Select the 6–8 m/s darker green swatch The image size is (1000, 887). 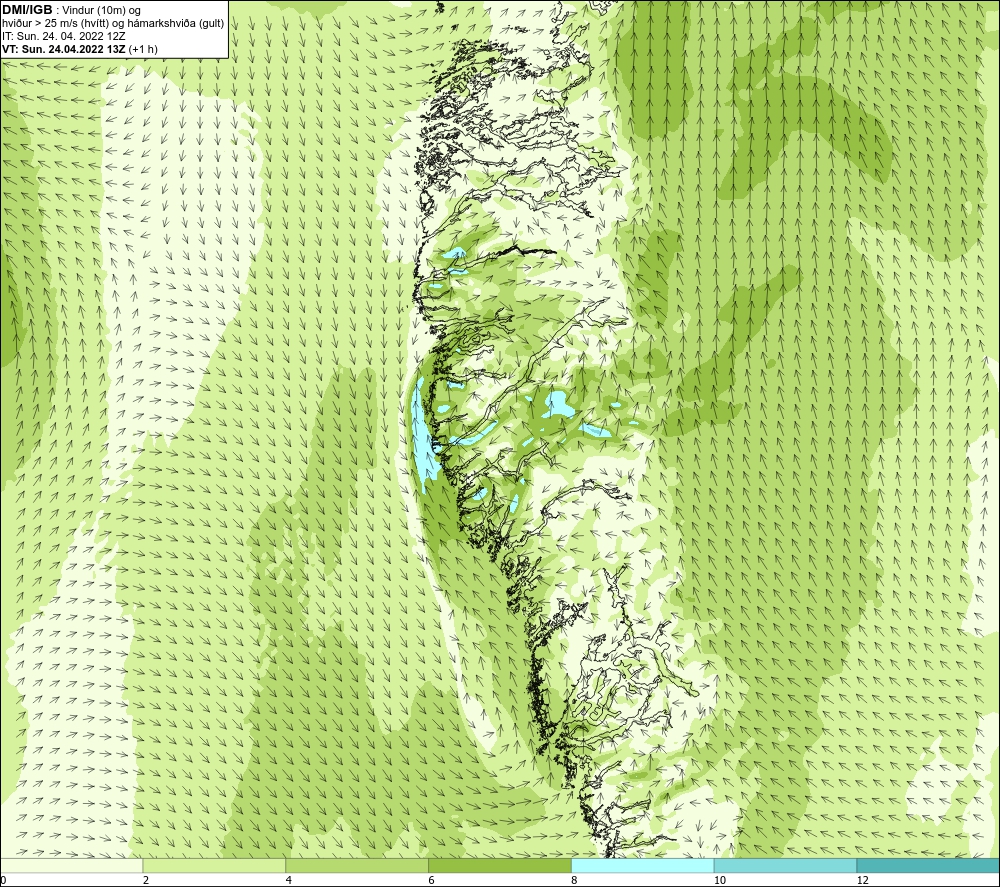500,865
